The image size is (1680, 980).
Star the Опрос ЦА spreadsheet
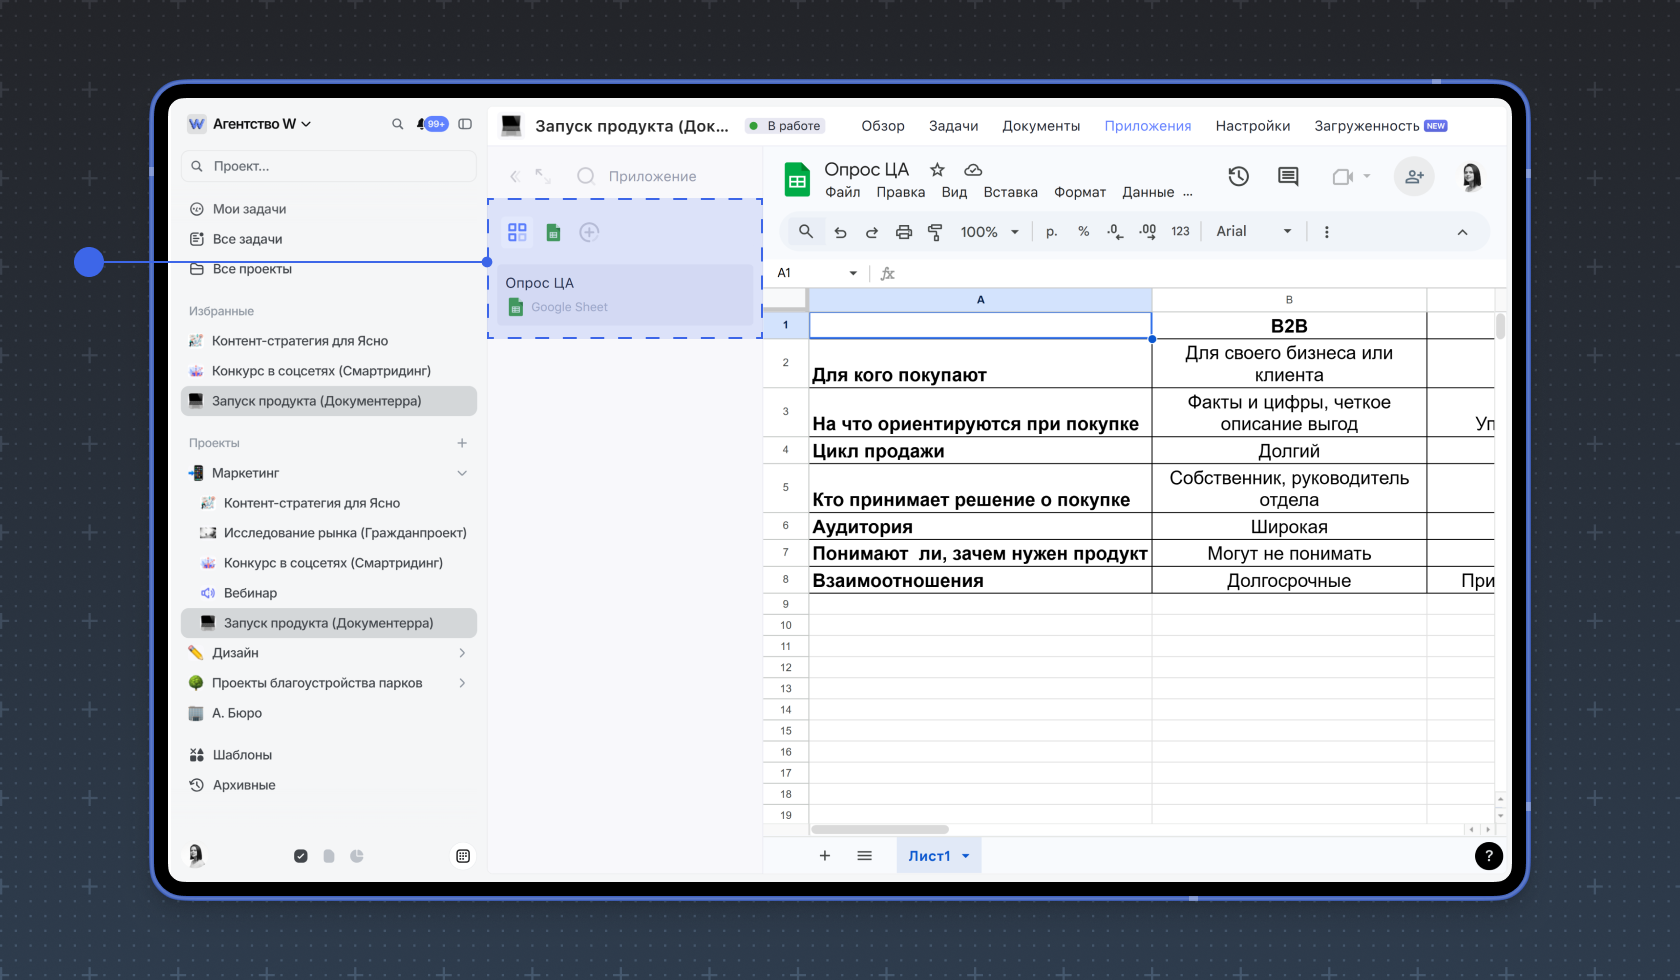point(937,170)
